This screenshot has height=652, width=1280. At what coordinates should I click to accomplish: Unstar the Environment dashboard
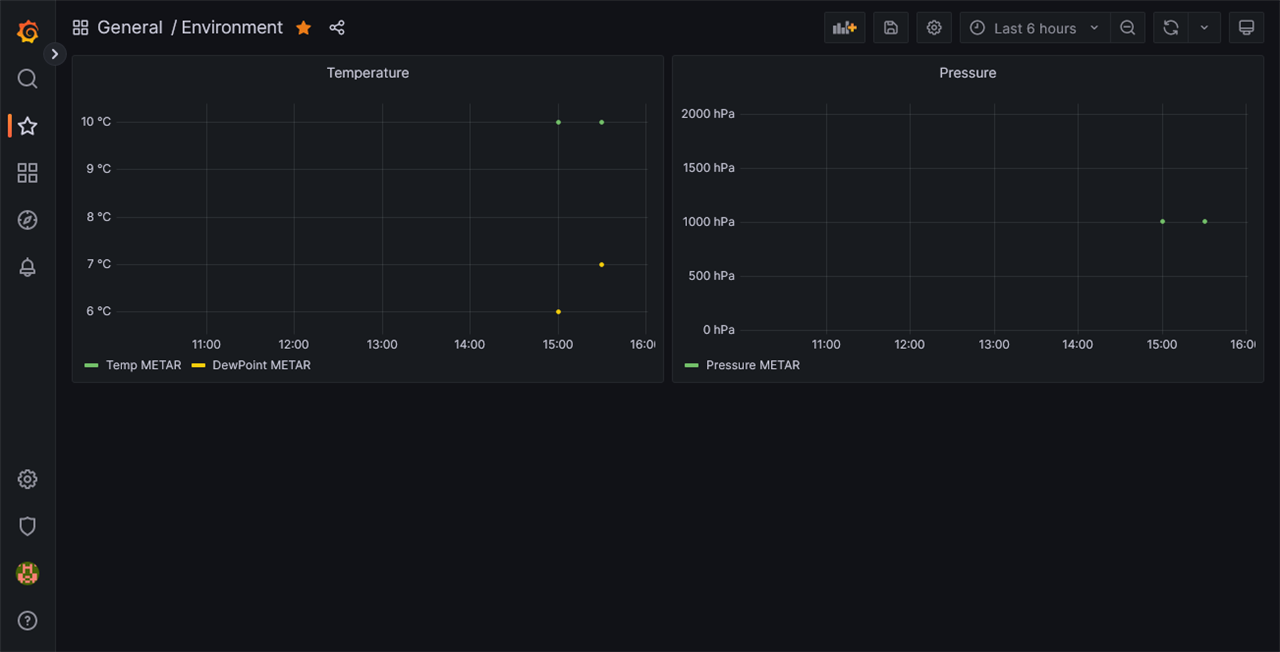(x=304, y=28)
